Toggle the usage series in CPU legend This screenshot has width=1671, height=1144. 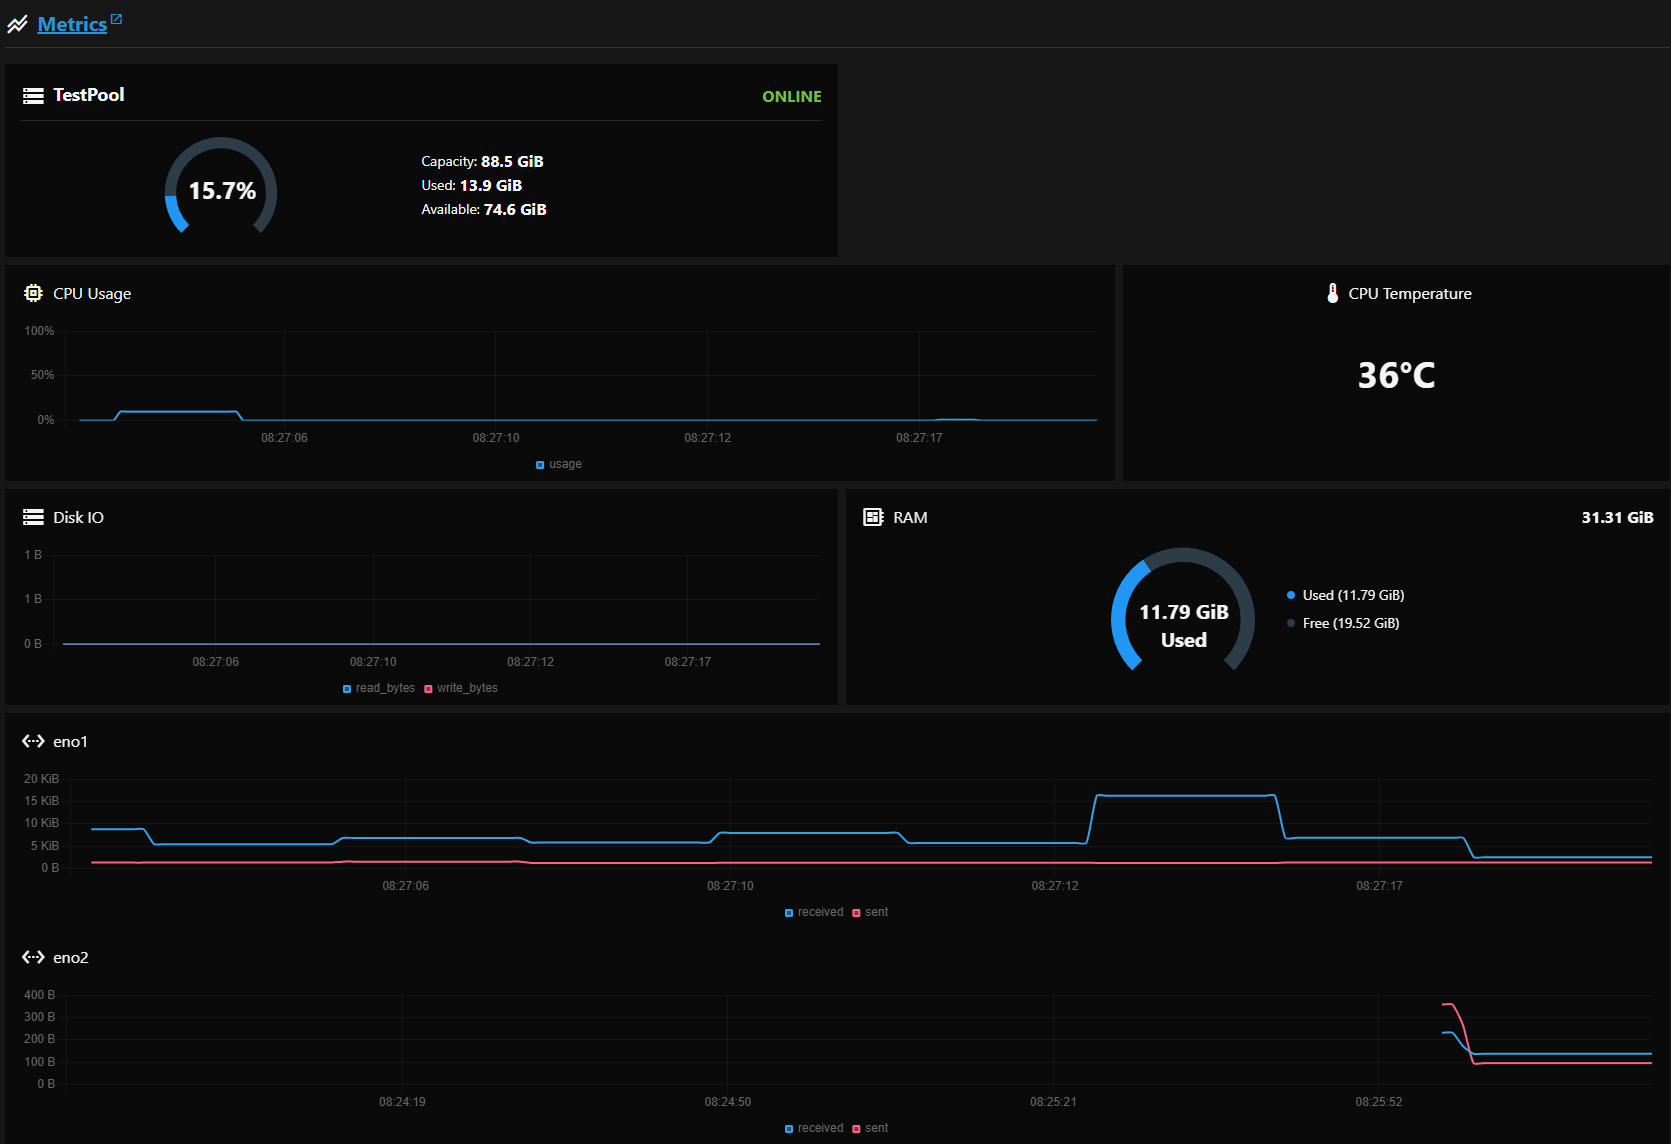559,464
